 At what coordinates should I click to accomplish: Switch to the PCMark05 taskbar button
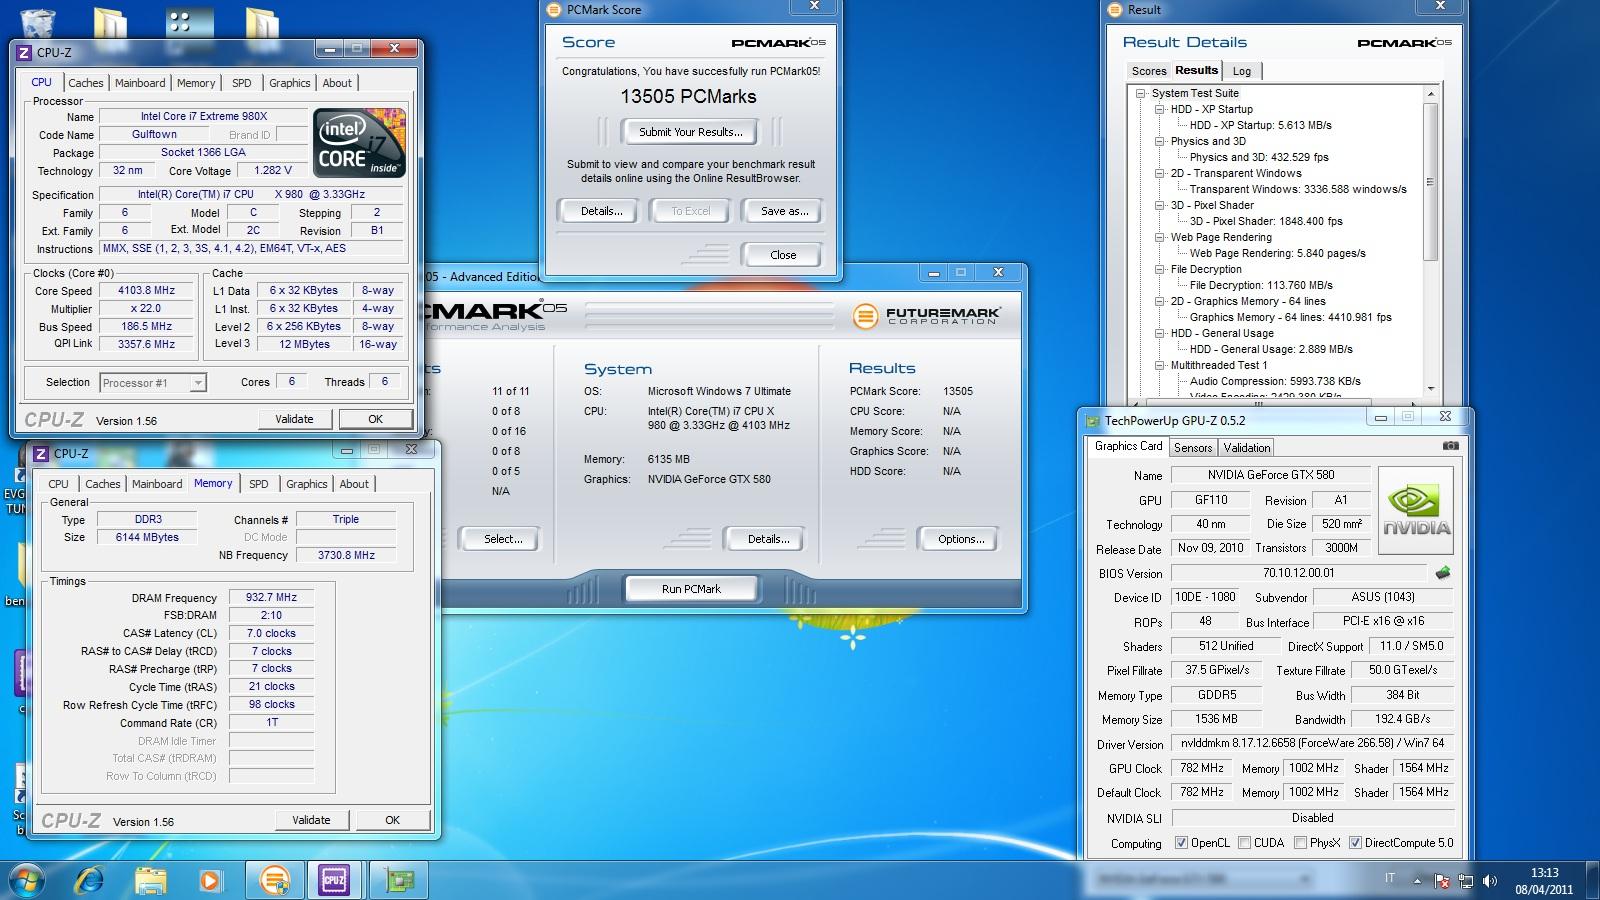273,880
